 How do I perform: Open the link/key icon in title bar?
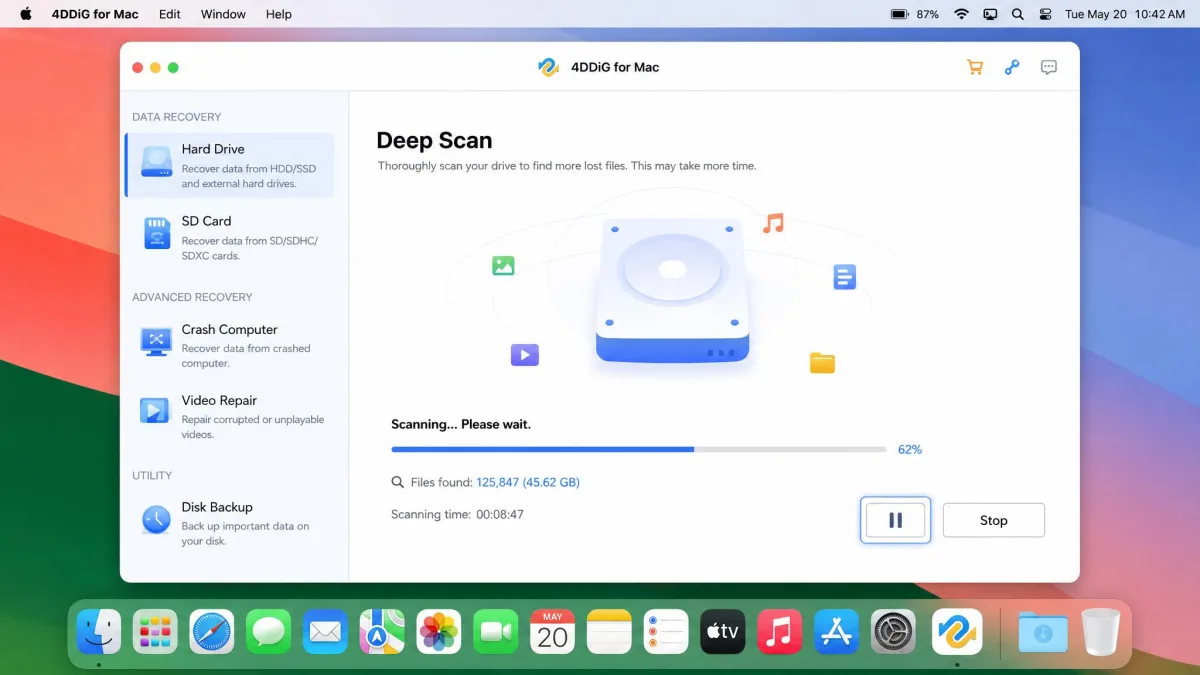coord(1012,67)
